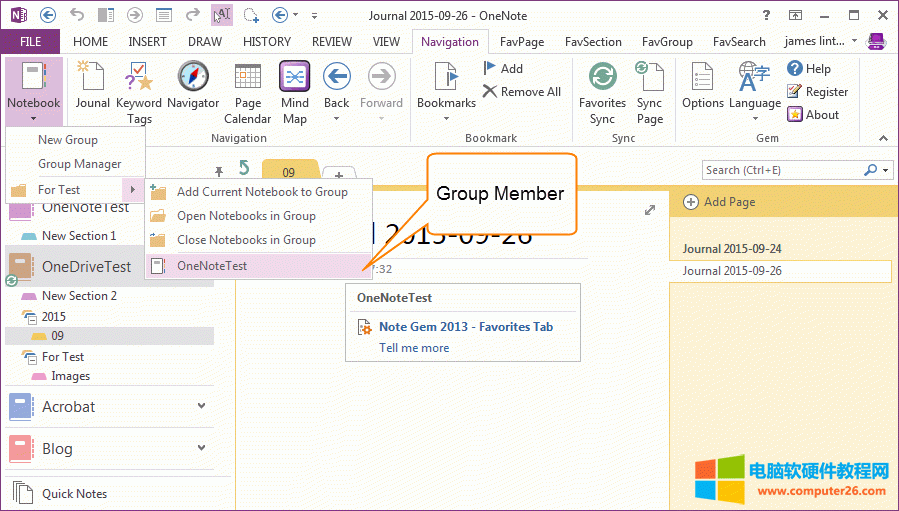This screenshot has width=899, height=511.
Task: Select OneNoteTest group member menu item
Action: click(212, 265)
